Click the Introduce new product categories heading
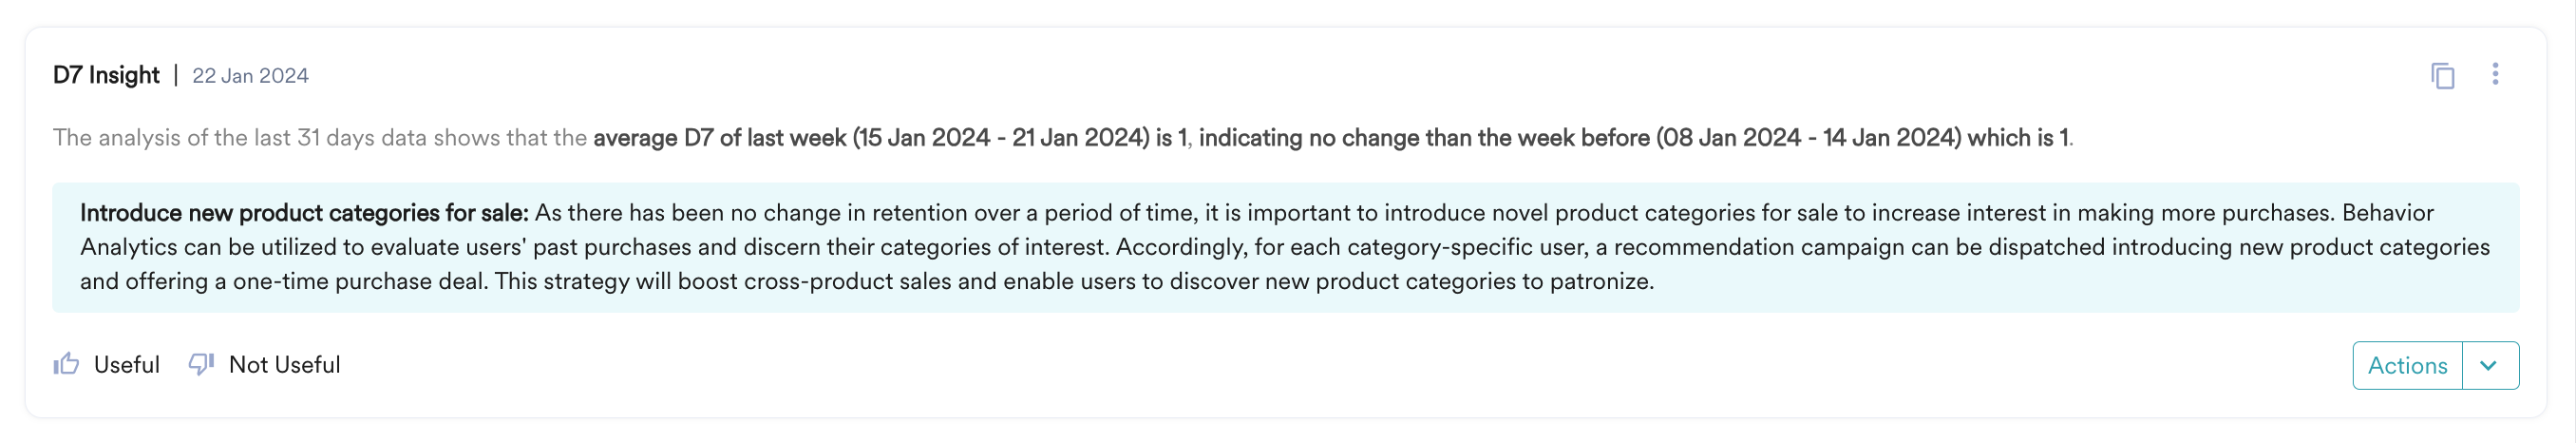 [x=304, y=213]
